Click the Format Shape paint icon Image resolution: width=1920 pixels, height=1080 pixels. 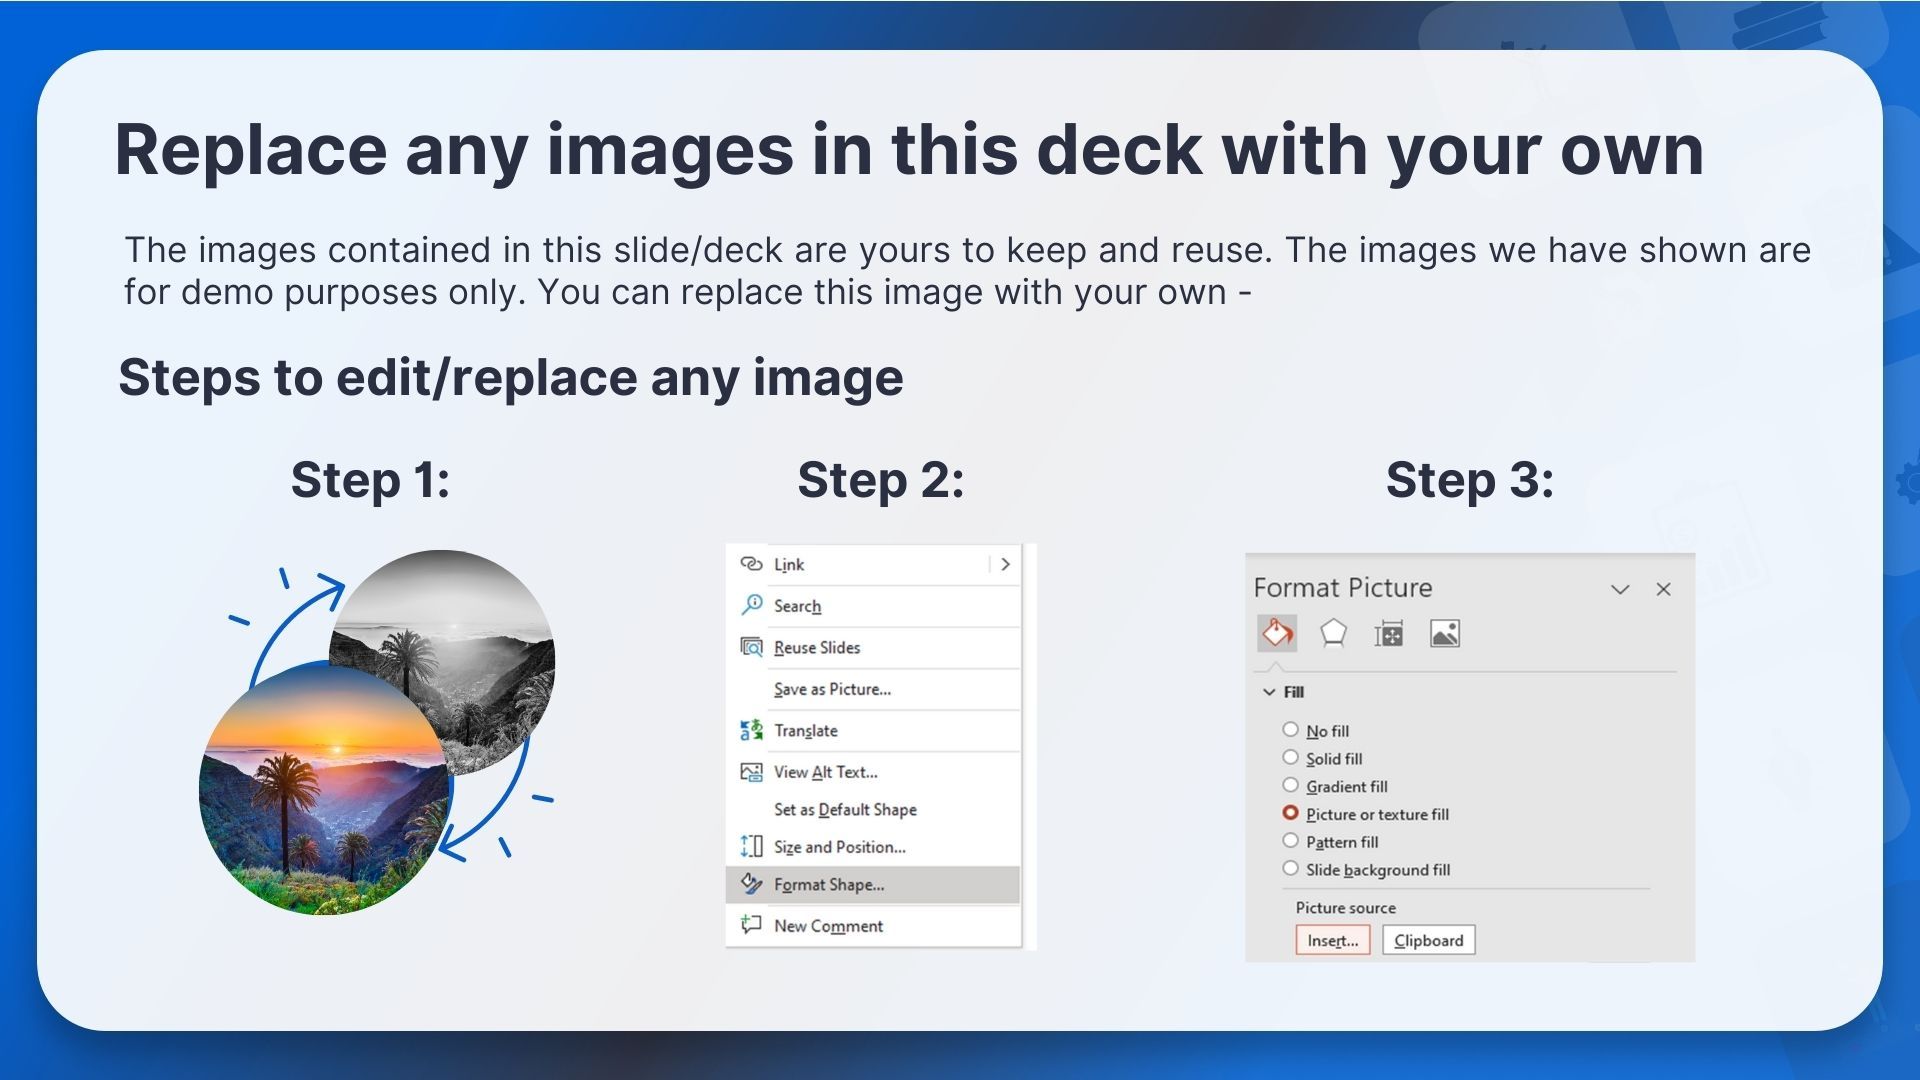coord(750,884)
